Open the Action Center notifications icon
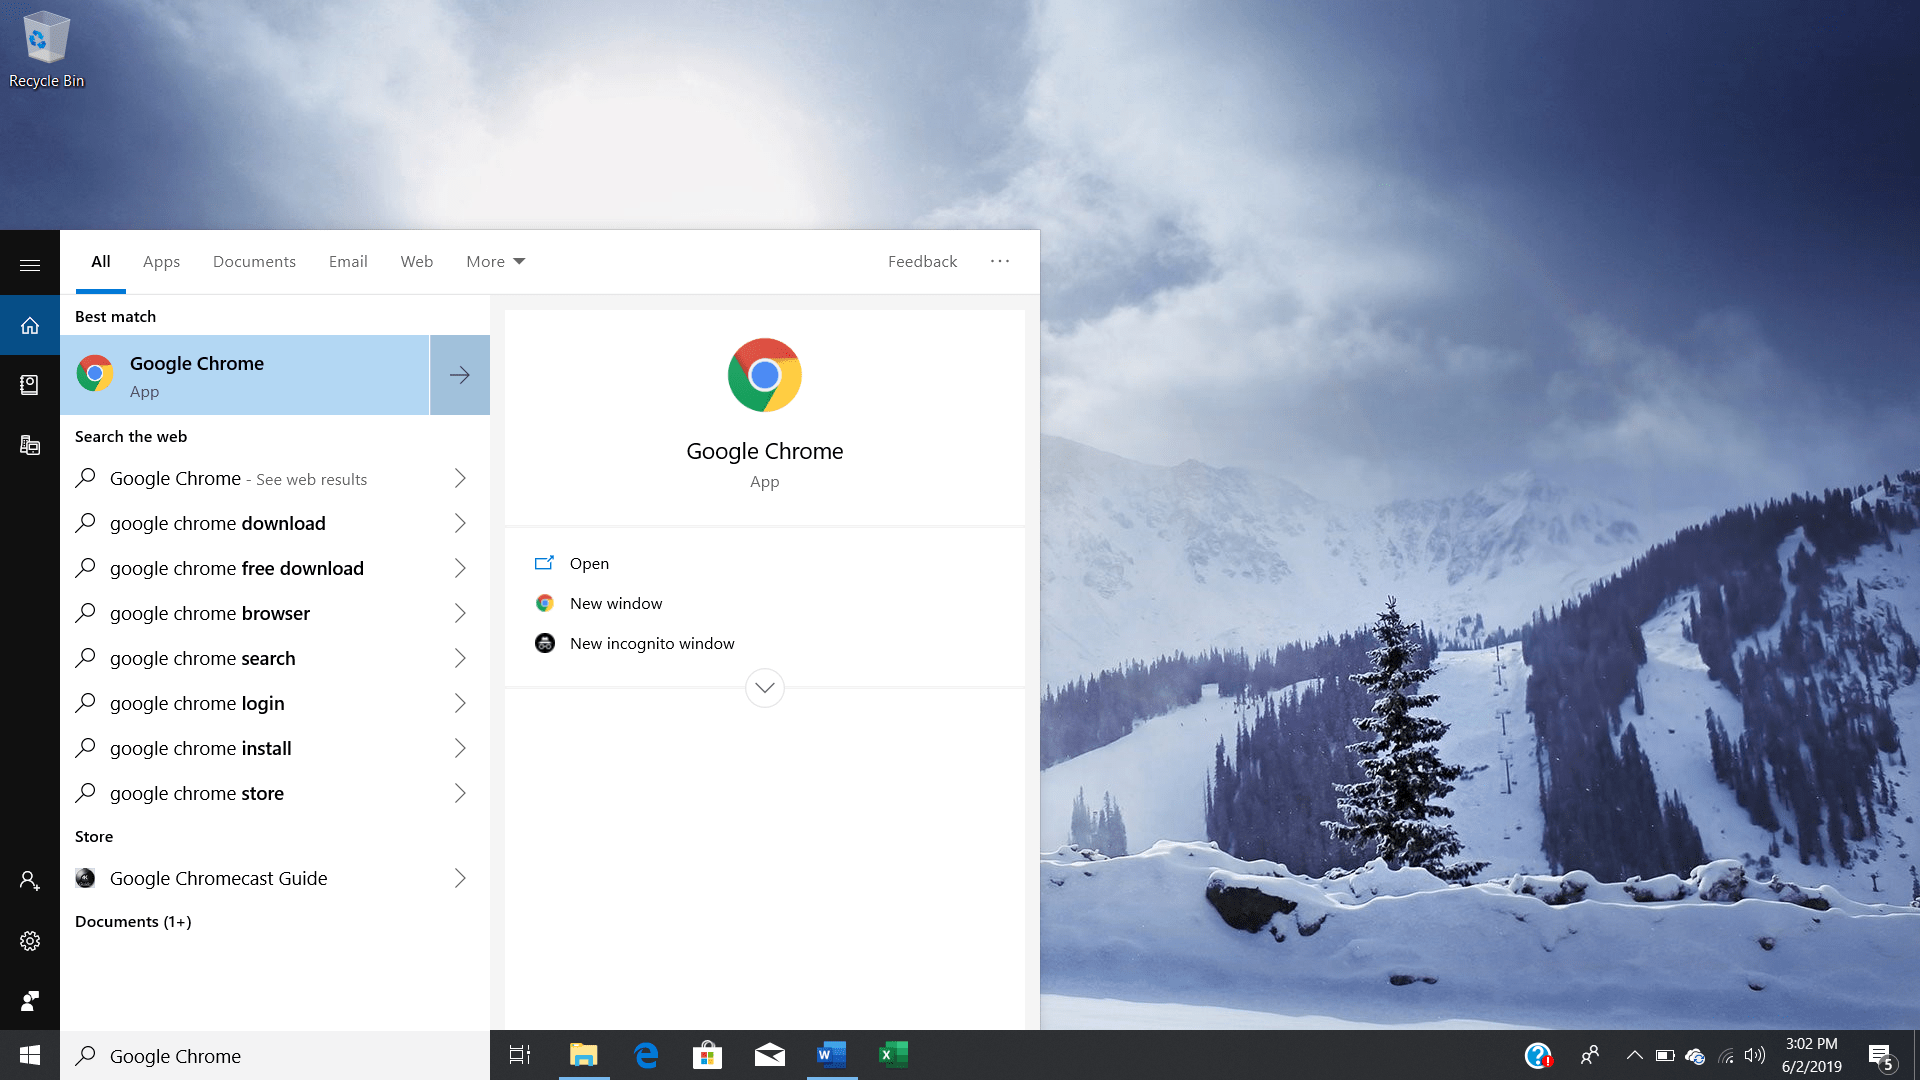This screenshot has height=1080, width=1920. pos(1881,1055)
